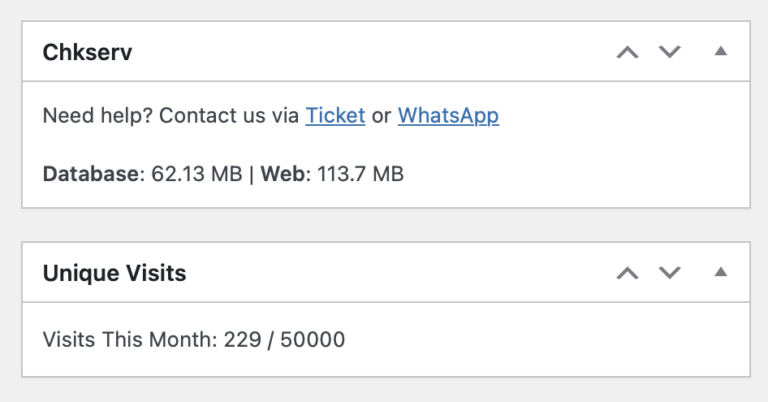The height and width of the screenshot is (402, 768).
Task: Click the 113.7 MB web size value
Action: (x=361, y=174)
